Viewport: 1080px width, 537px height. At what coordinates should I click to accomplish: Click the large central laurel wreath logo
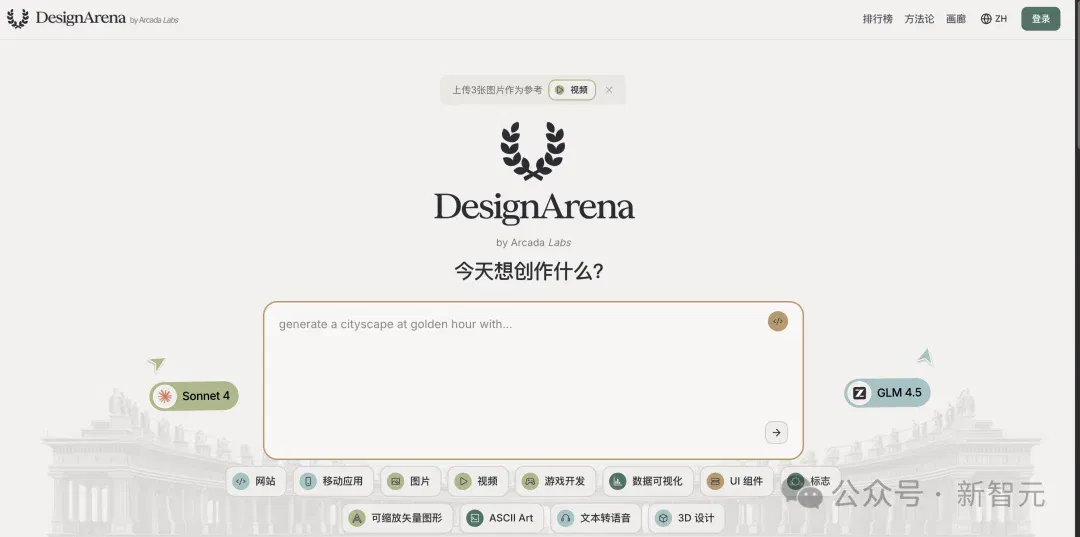pyautogui.click(x=533, y=151)
